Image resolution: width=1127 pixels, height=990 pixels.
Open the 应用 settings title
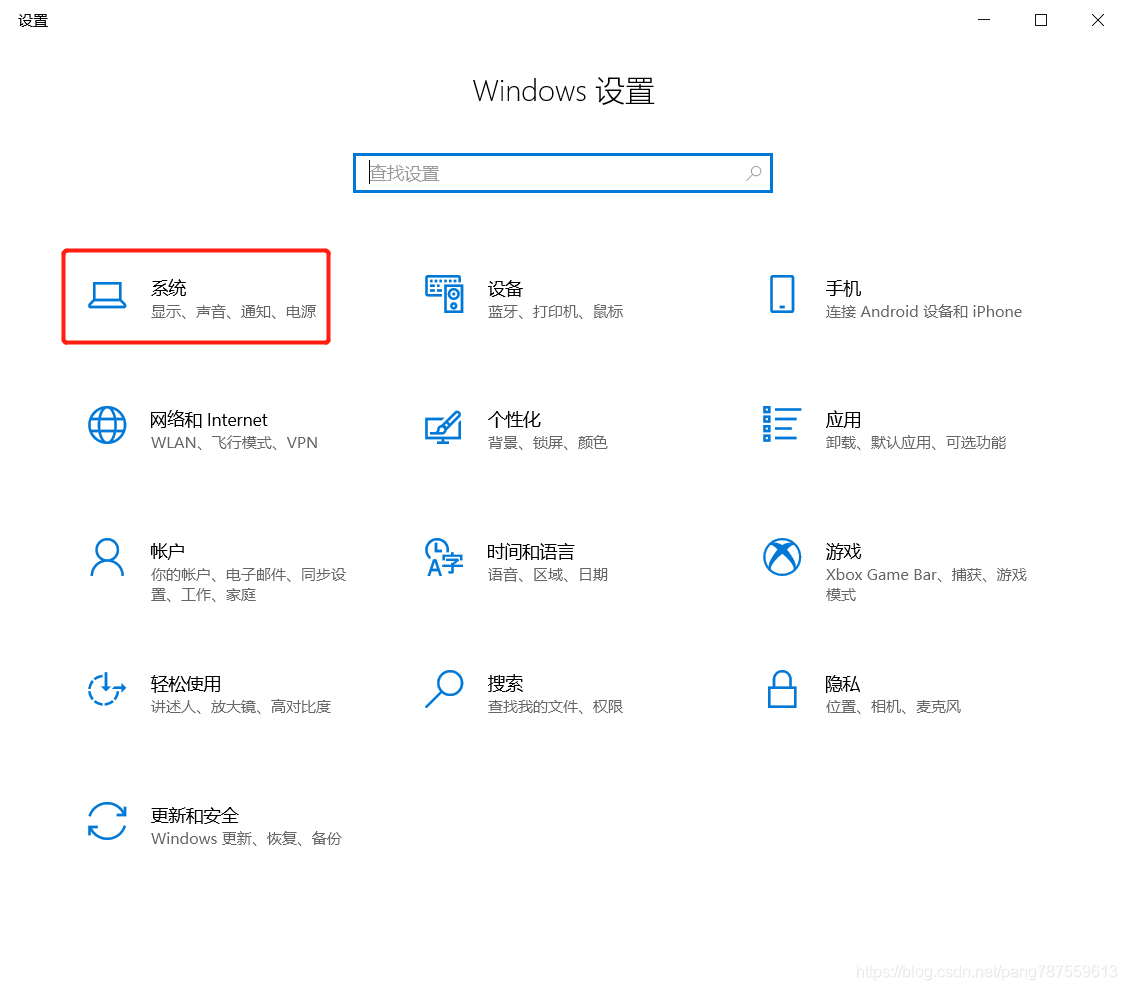[x=843, y=420]
